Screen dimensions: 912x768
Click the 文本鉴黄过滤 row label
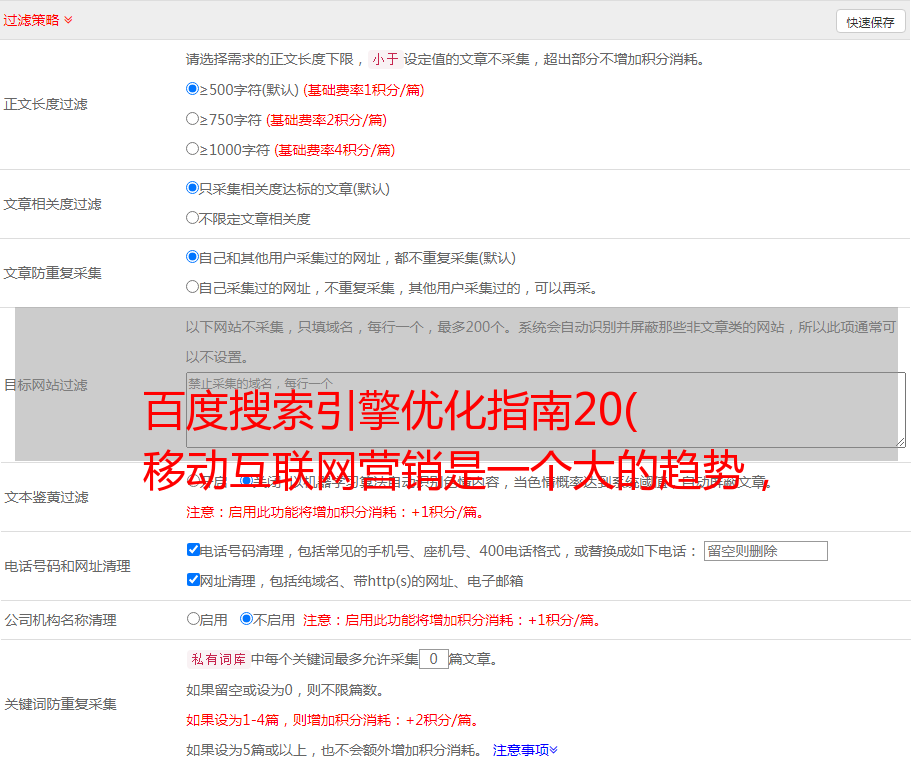(x=47, y=497)
